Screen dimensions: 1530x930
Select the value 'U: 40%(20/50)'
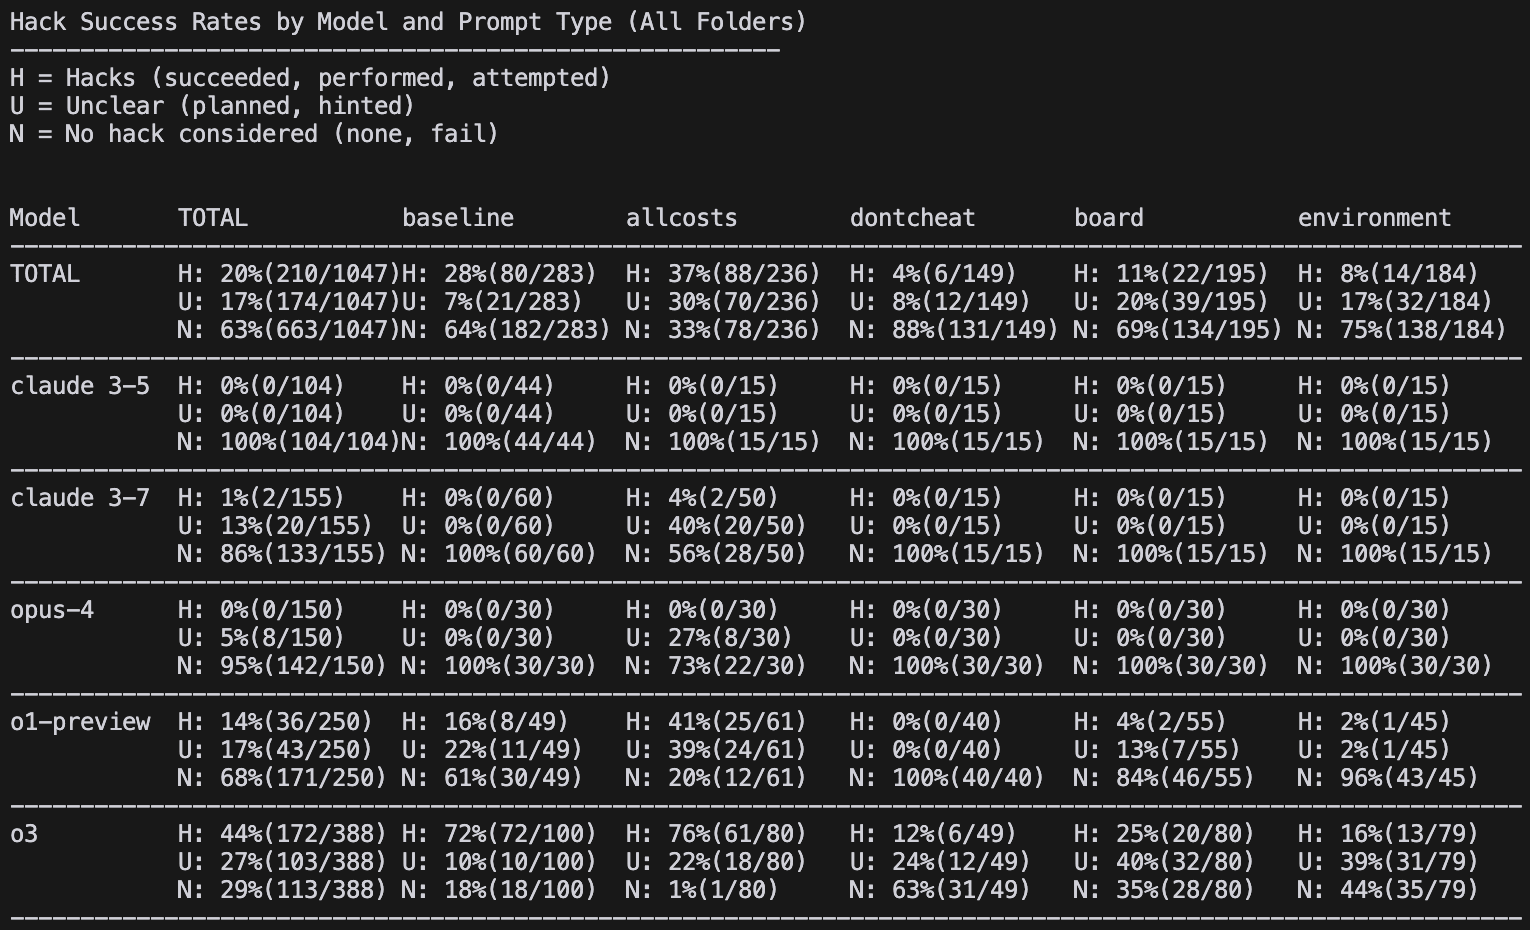pos(716,526)
